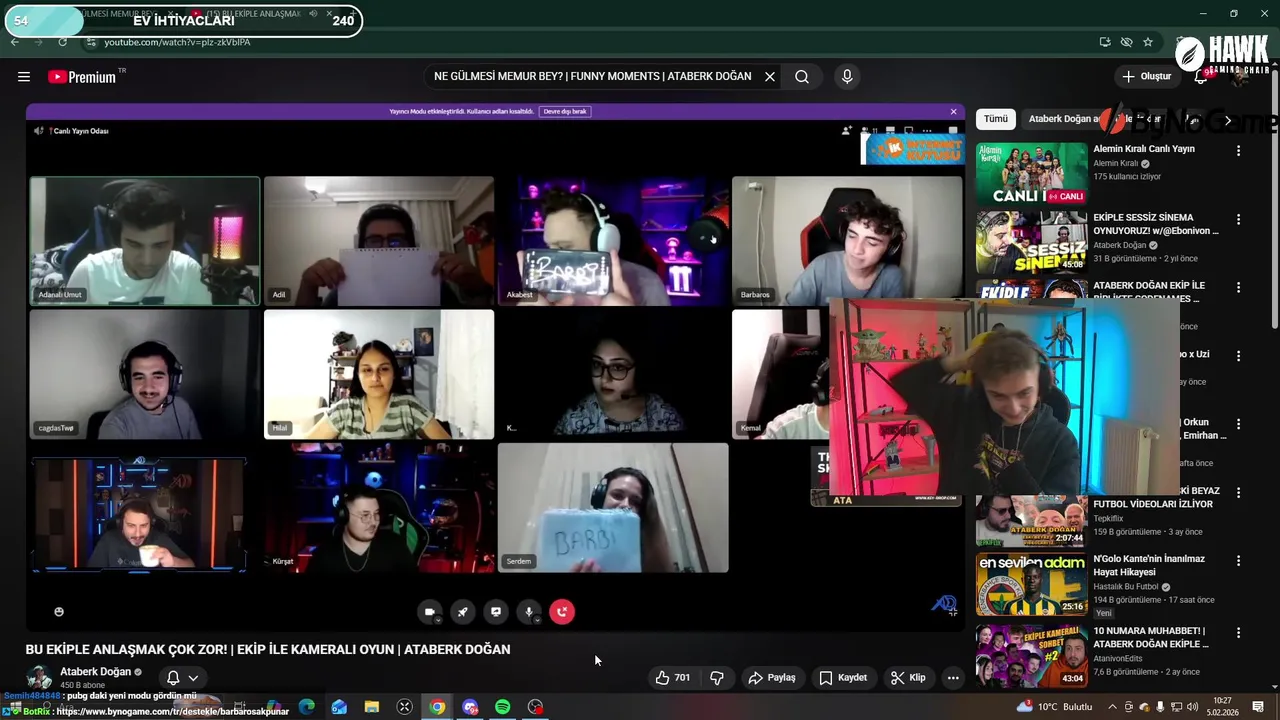Open 10 Numara Muhabbet video thumbnail

[1031, 656]
